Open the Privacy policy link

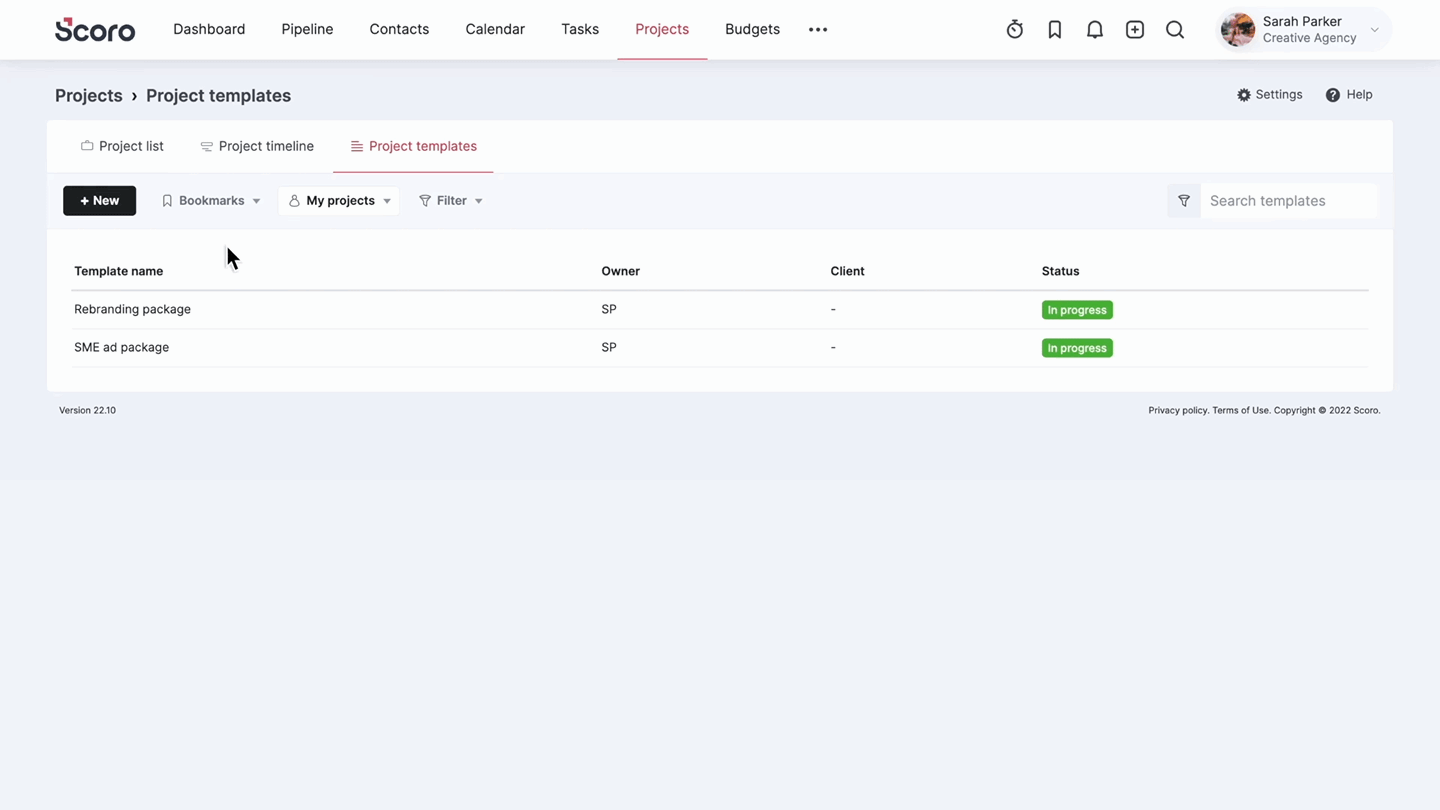(x=1178, y=410)
